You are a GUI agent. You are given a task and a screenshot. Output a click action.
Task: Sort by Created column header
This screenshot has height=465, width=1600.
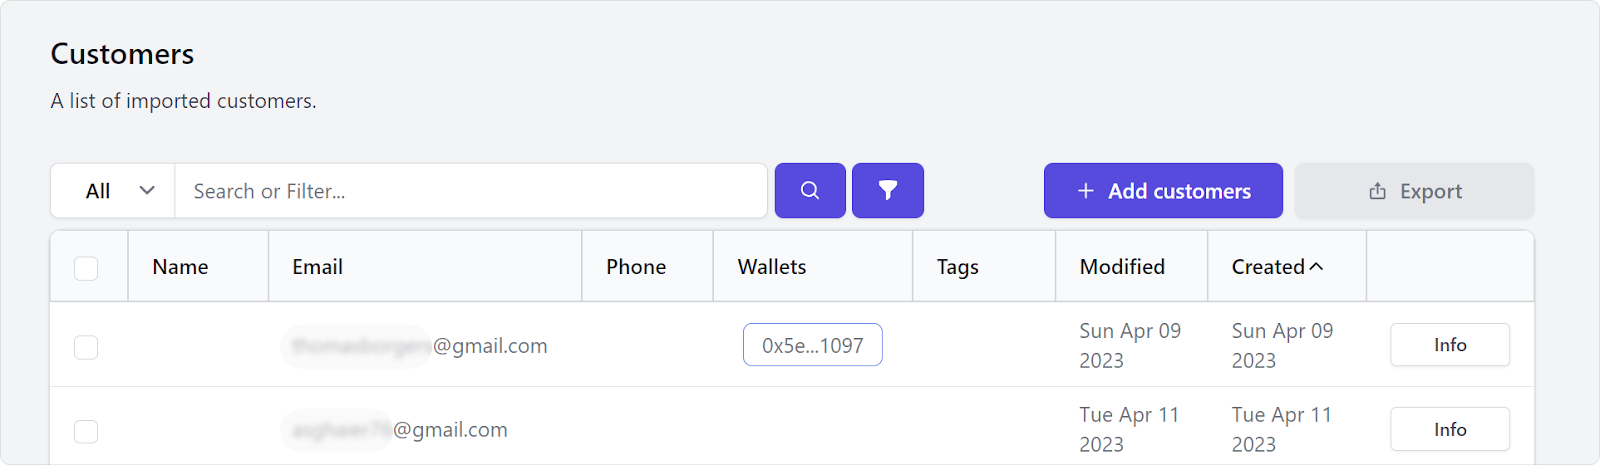[x=1268, y=267]
